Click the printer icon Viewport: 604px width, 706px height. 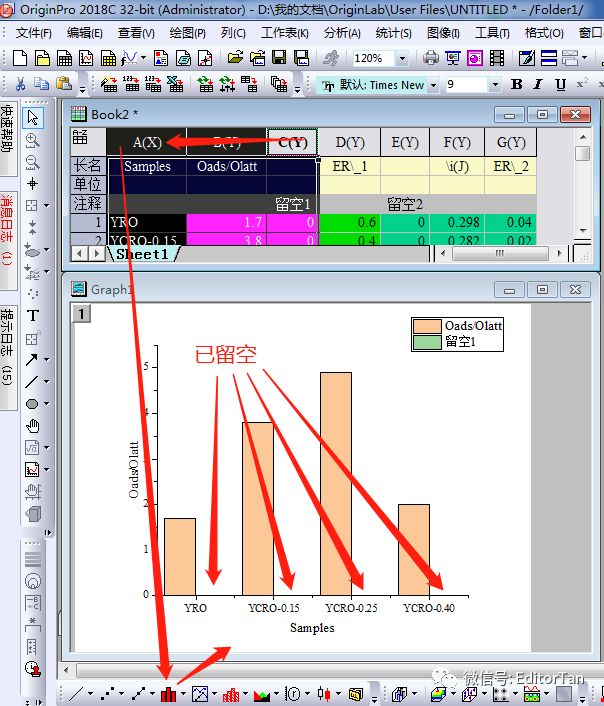coord(431,58)
